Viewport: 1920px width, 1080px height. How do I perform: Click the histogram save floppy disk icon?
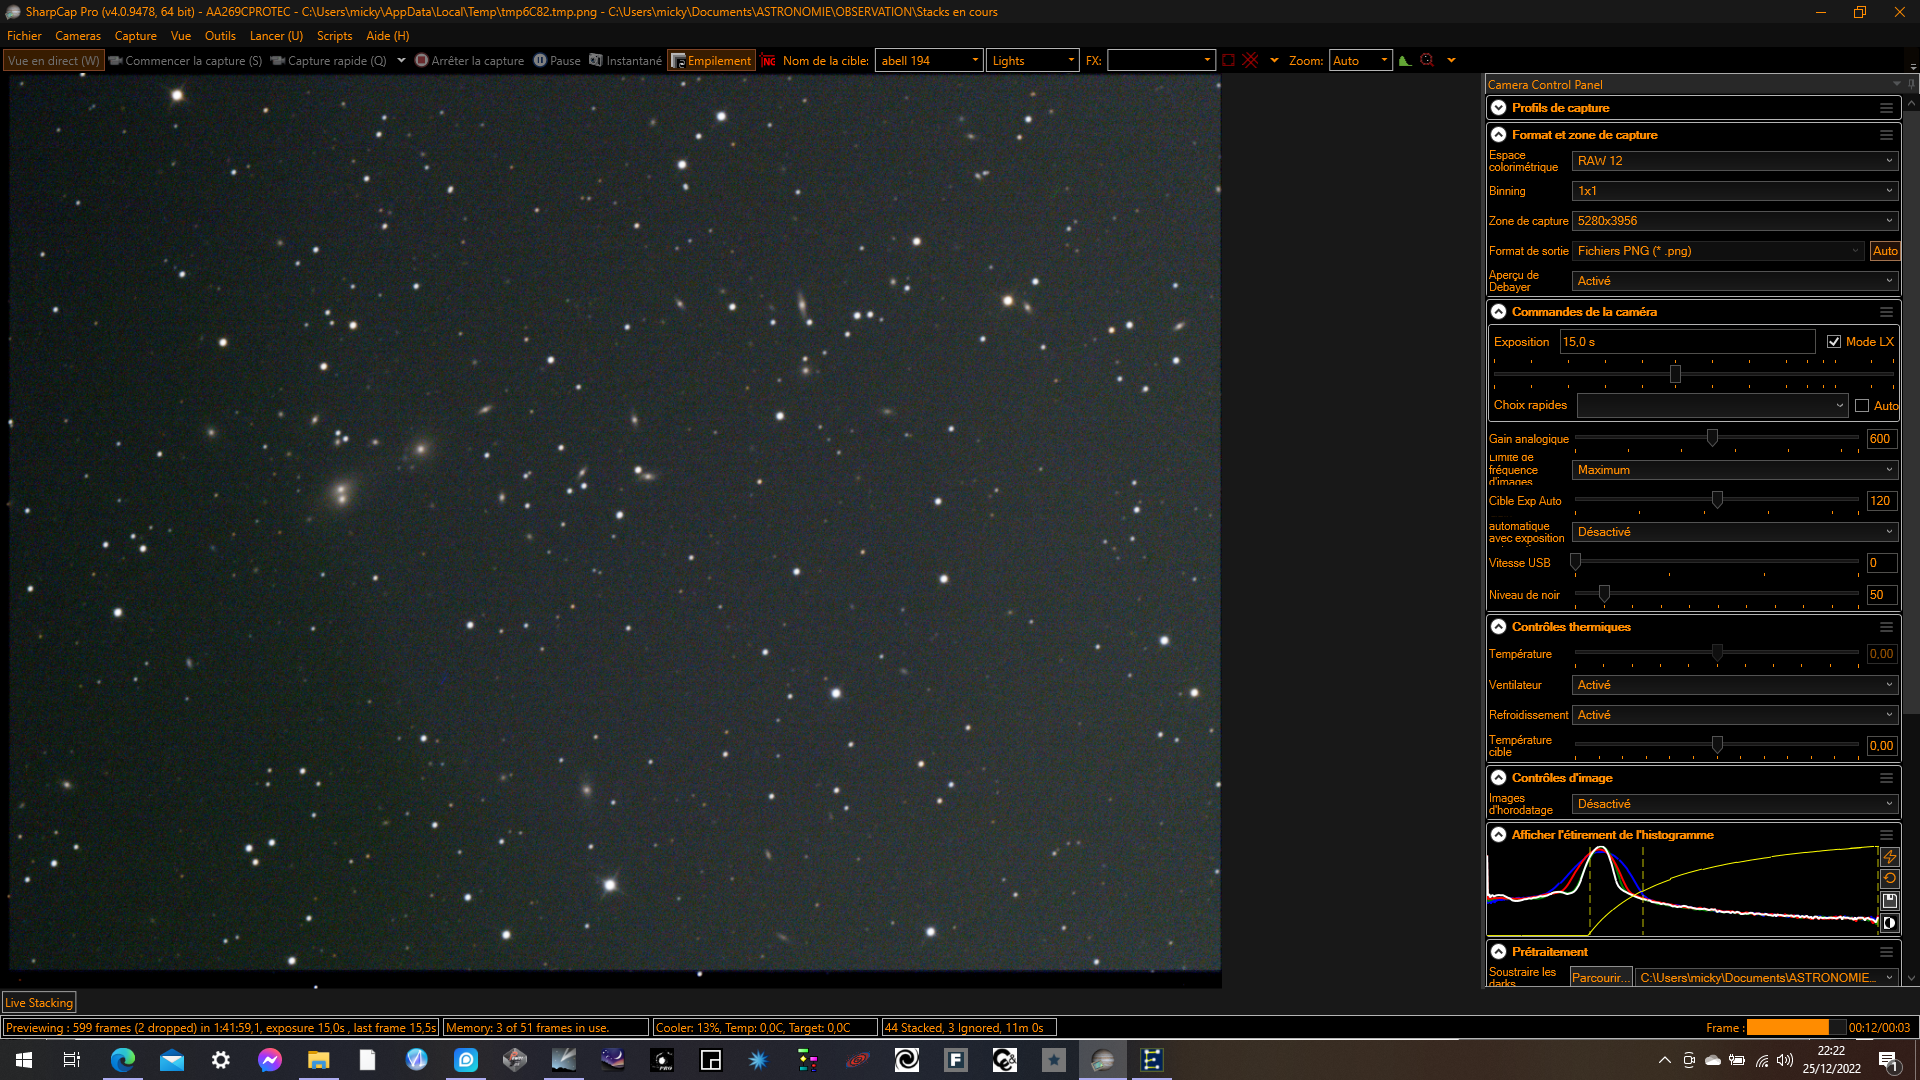point(1889,901)
